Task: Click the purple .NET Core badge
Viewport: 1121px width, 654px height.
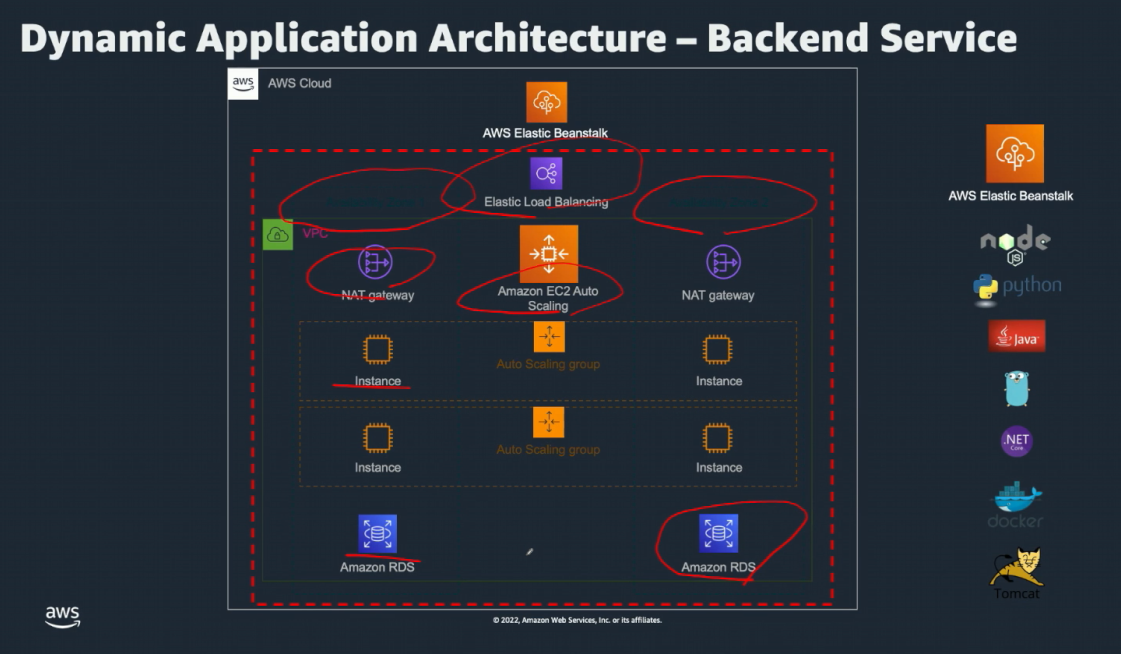Action: coord(1016,441)
